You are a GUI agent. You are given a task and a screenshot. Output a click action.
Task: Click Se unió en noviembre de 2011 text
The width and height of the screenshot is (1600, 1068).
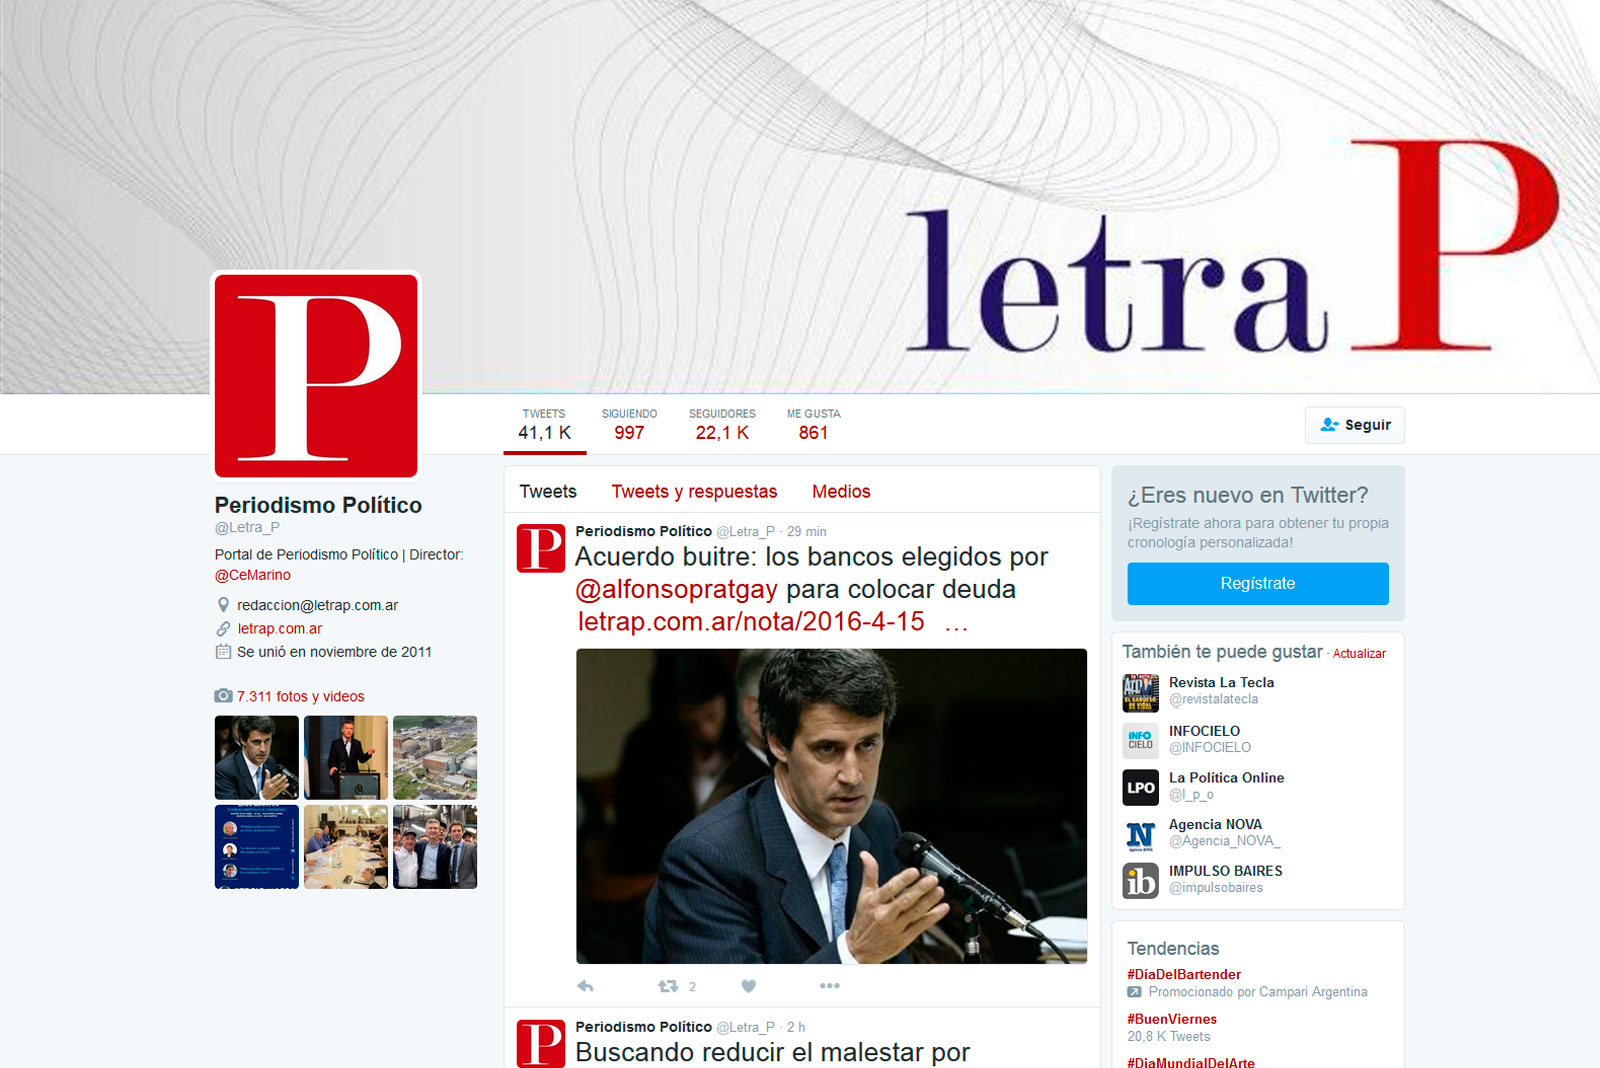(x=334, y=652)
